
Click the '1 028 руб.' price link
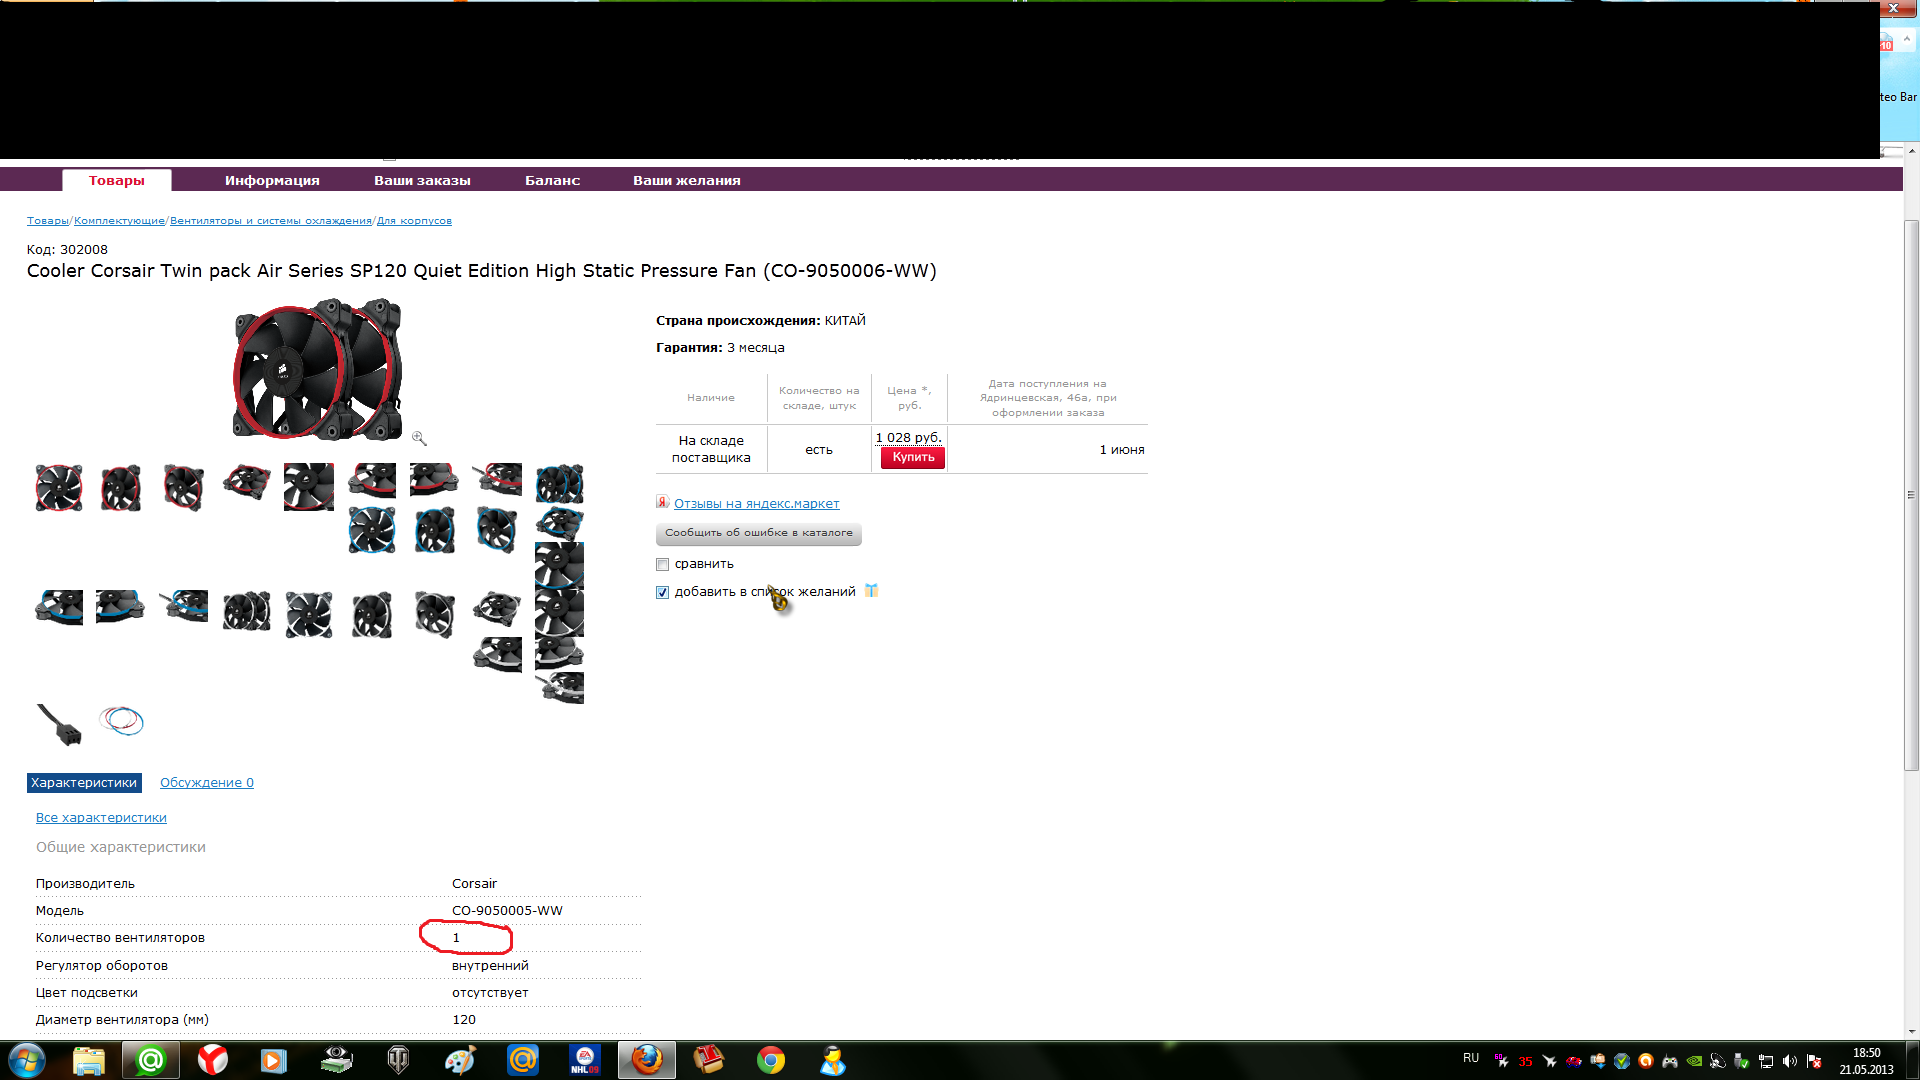pos(909,438)
